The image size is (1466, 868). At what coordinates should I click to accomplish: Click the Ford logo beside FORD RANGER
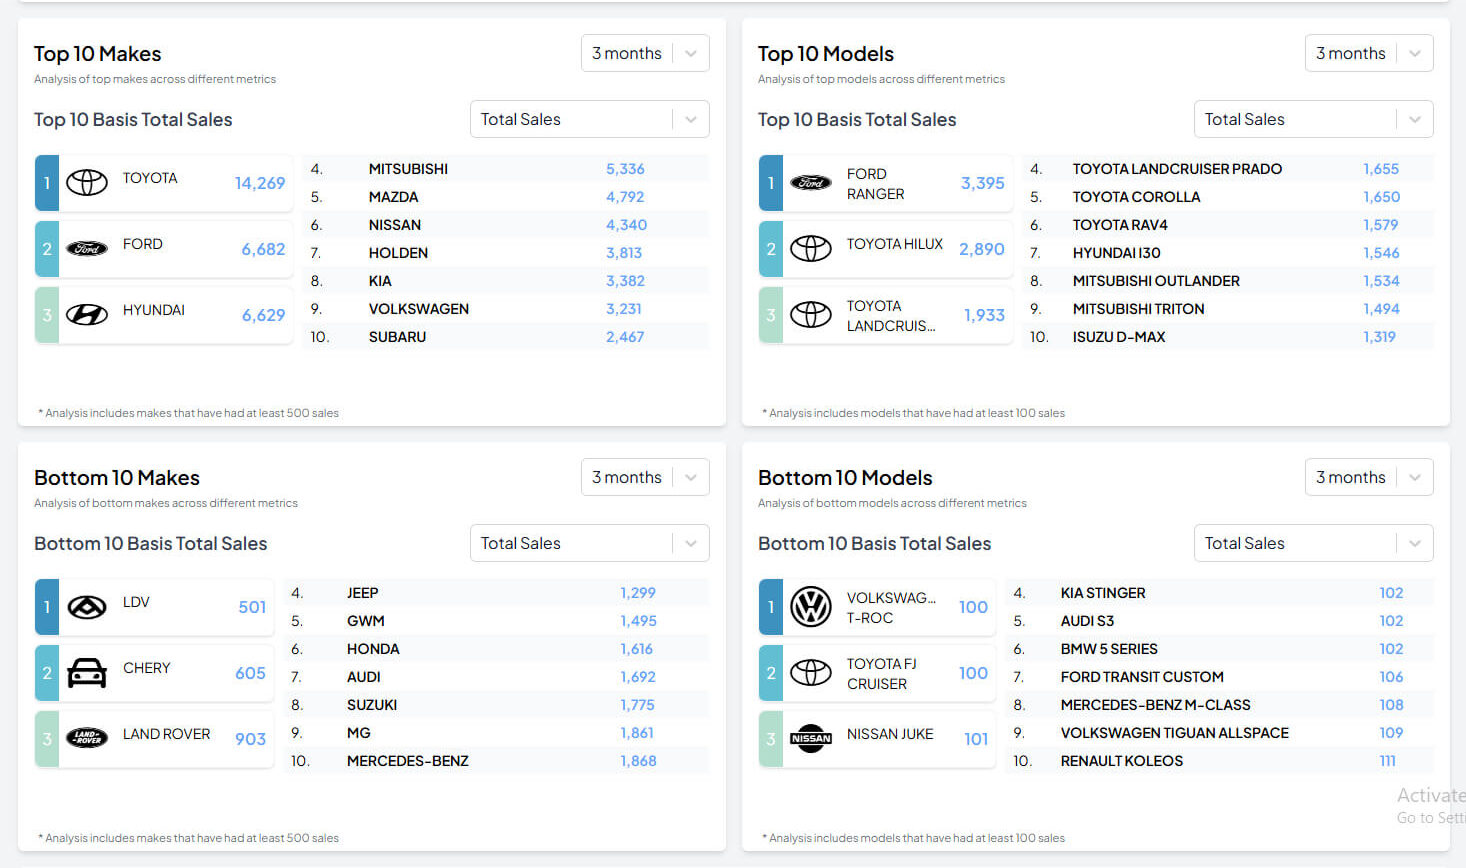[x=811, y=183]
